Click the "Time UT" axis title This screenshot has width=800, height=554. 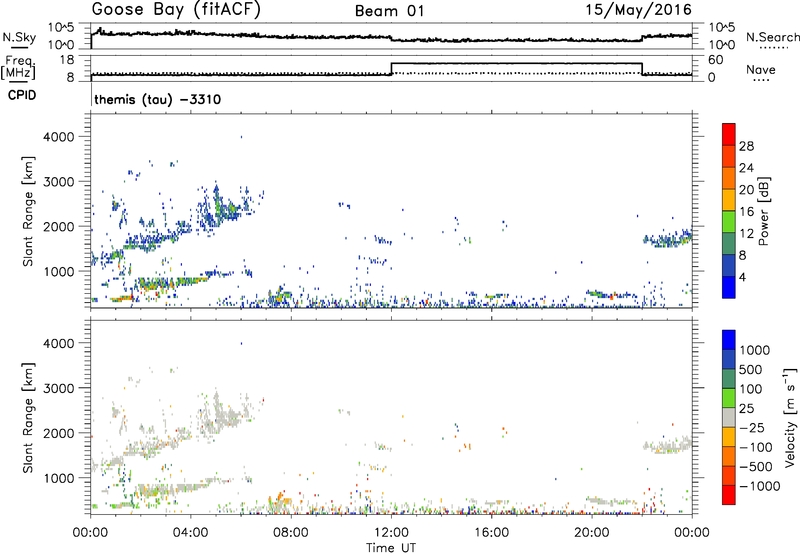[391, 548]
